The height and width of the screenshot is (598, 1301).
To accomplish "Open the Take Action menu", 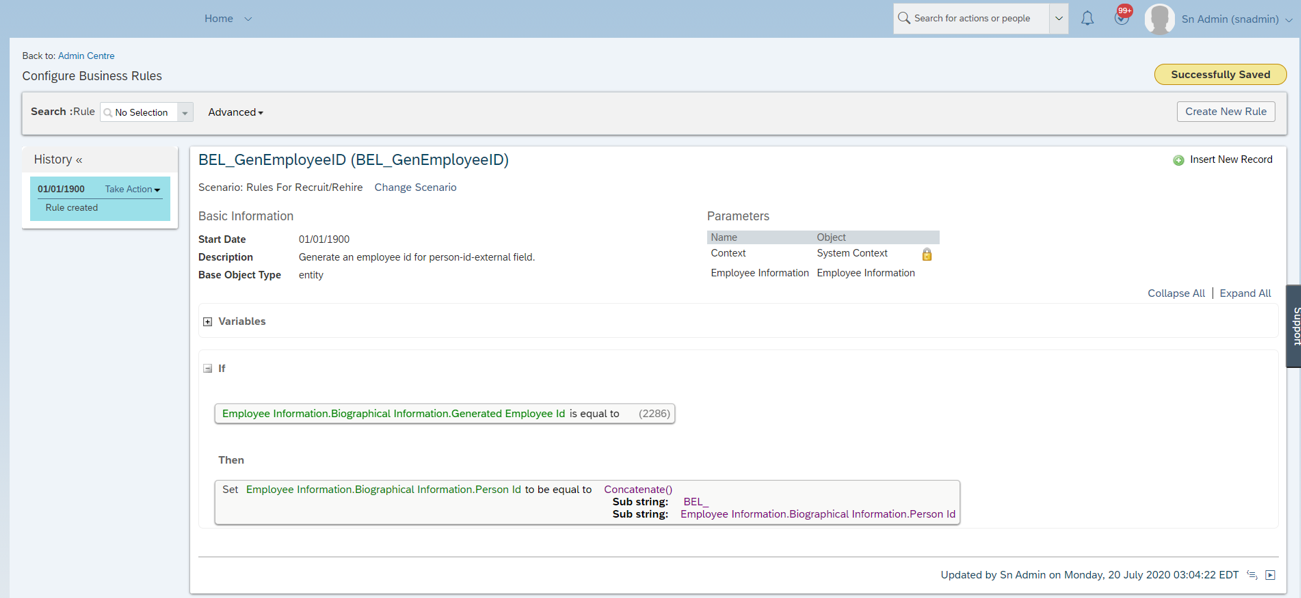I will [133, 189].
